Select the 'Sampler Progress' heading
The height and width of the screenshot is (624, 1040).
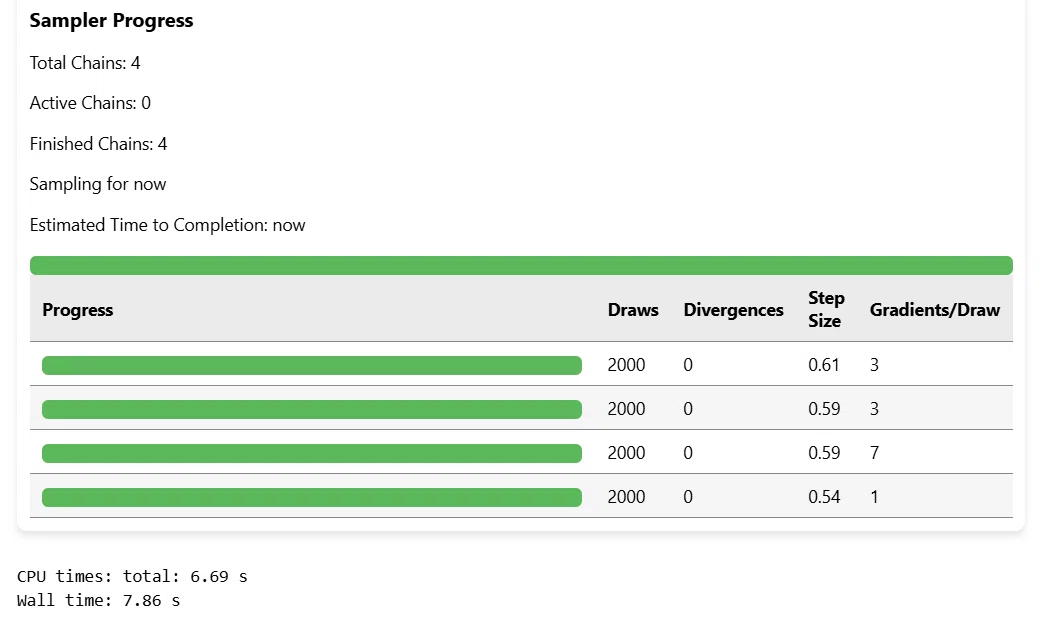(111, 21)
